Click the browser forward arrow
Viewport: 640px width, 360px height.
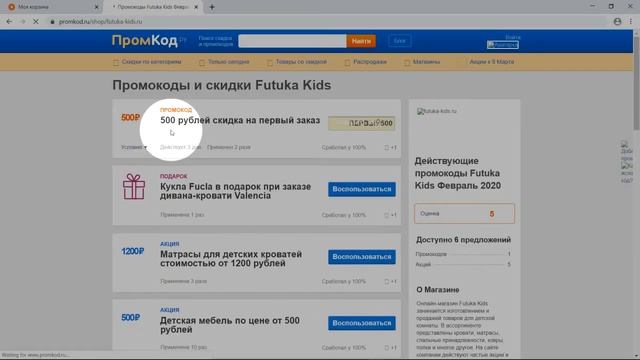(22, 22)
